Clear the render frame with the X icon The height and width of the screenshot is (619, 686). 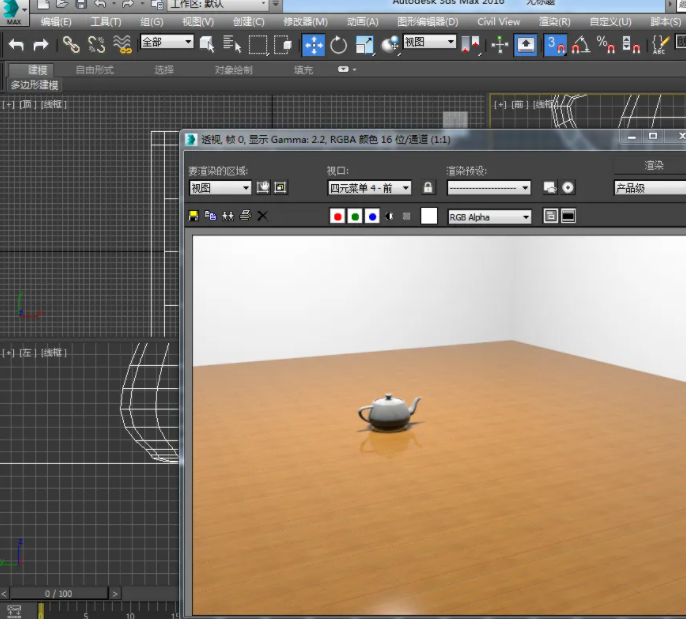(x=263, y=216)
